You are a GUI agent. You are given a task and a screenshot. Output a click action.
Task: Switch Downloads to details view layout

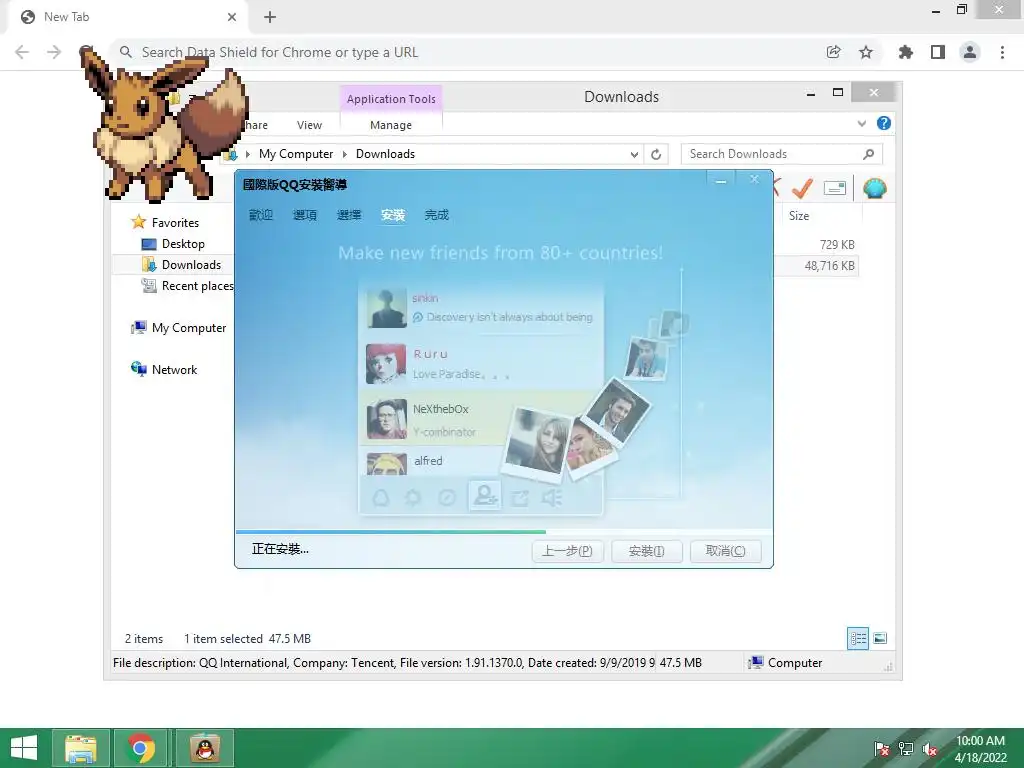(x=858, y=638)
